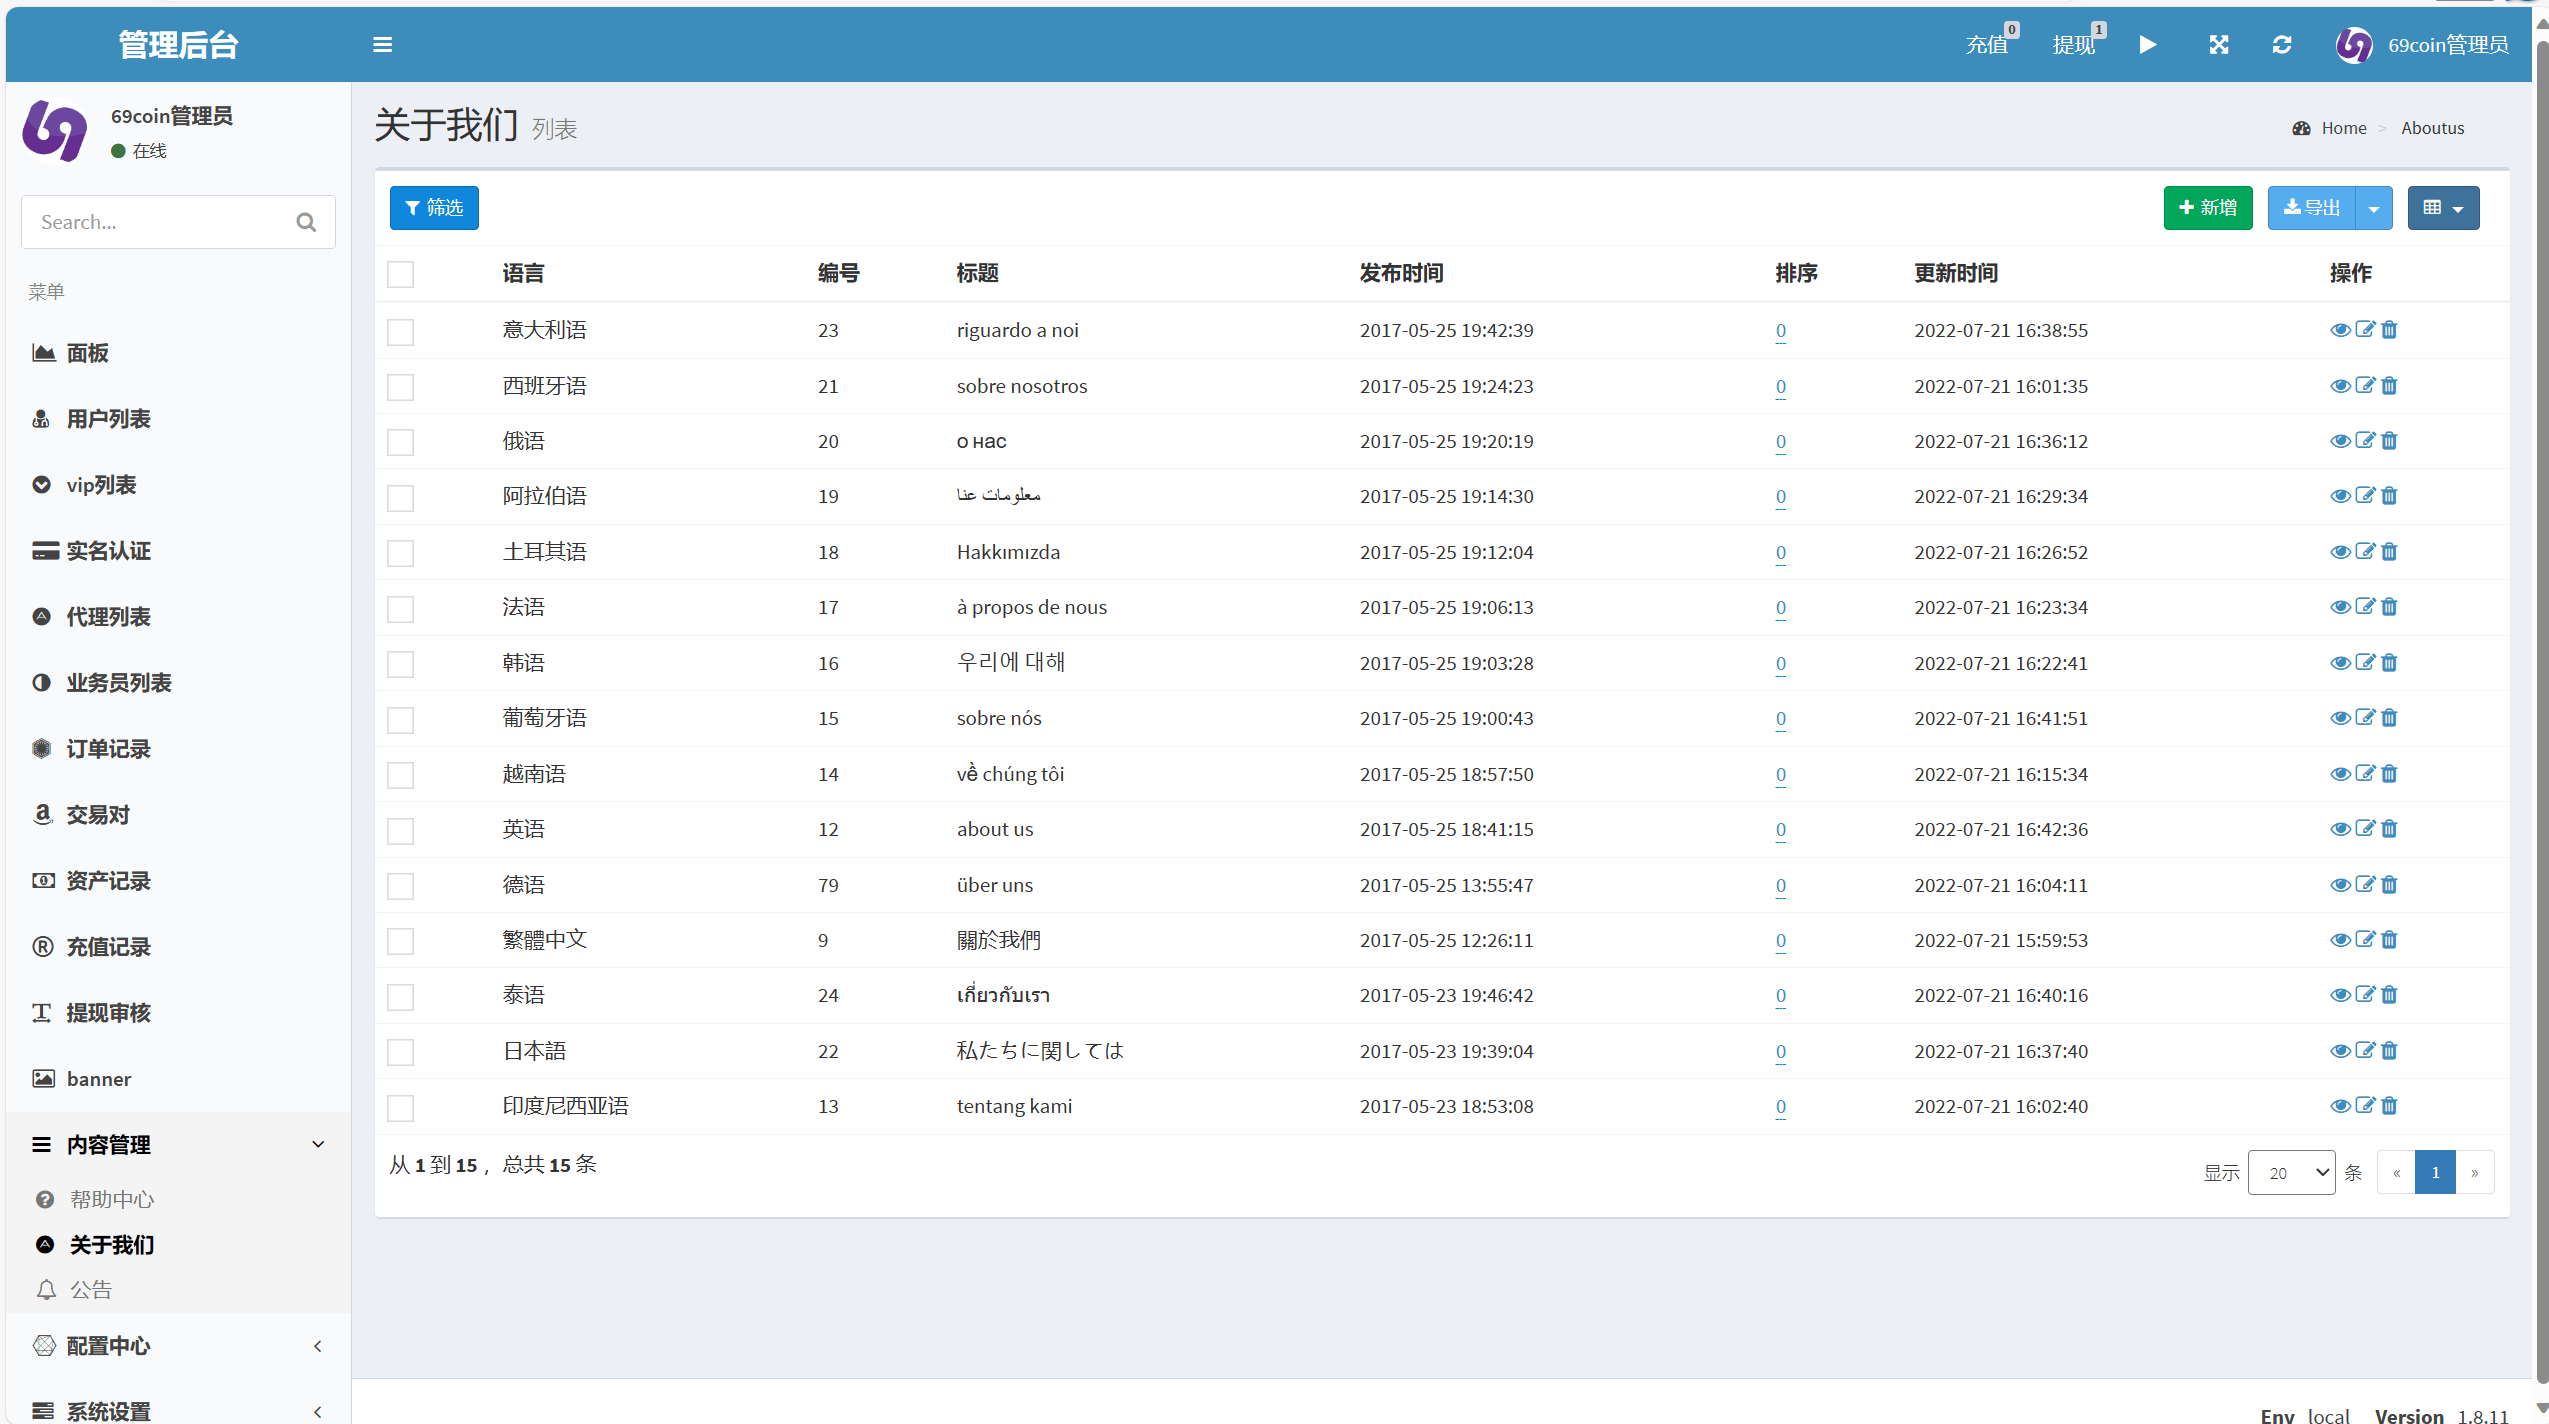
Task: Click the edit/pencil icon for 英语
Action: (x=2363, y=828)
